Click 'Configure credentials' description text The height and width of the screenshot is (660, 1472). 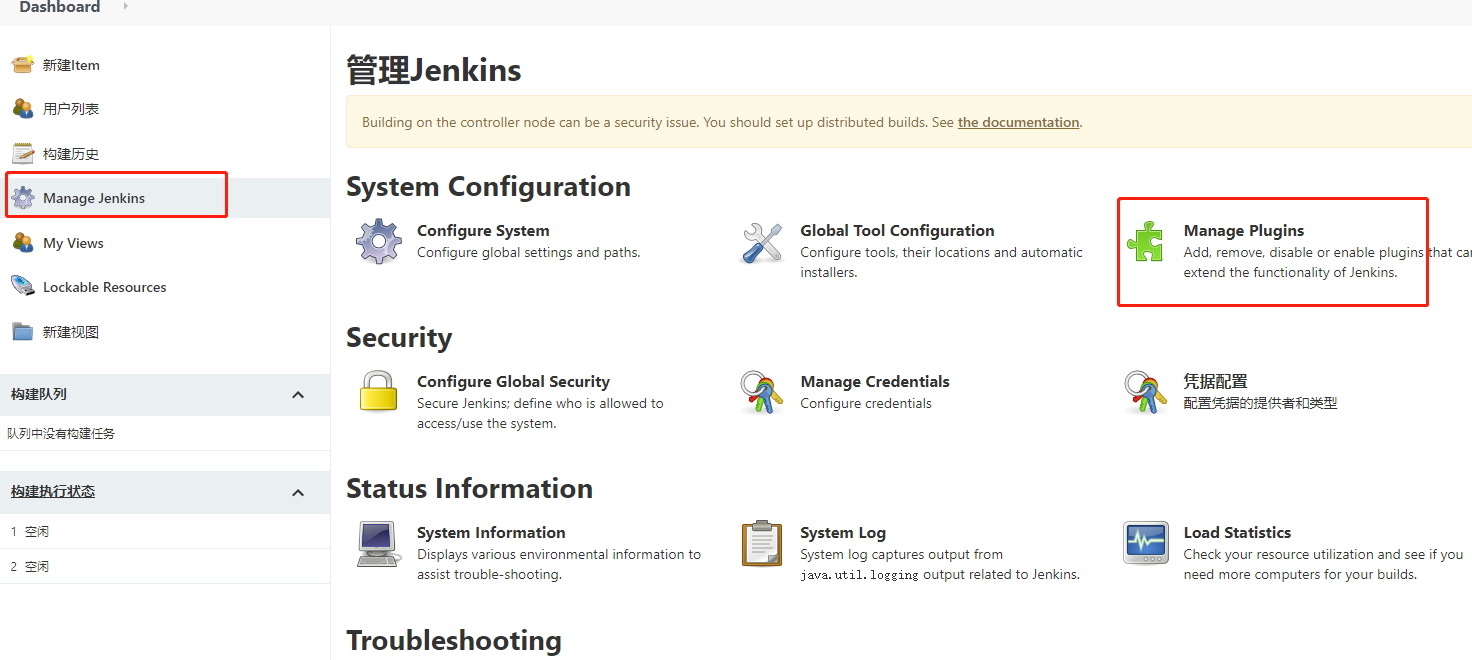coord(866,404)
